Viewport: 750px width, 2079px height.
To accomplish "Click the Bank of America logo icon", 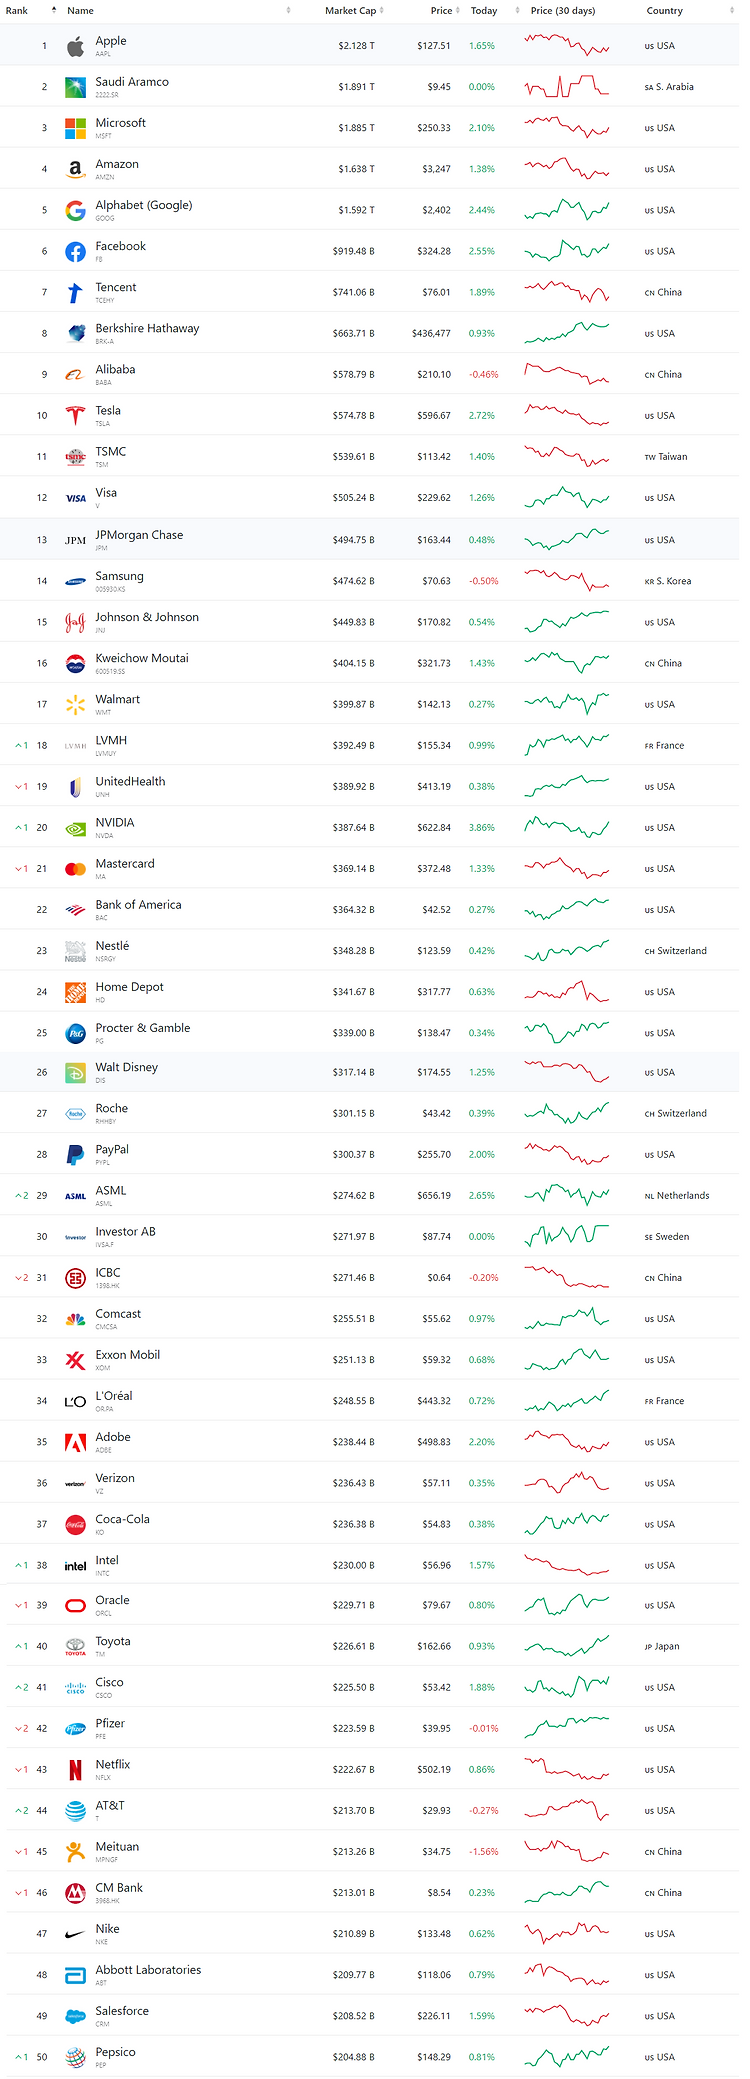I will 75,910.
